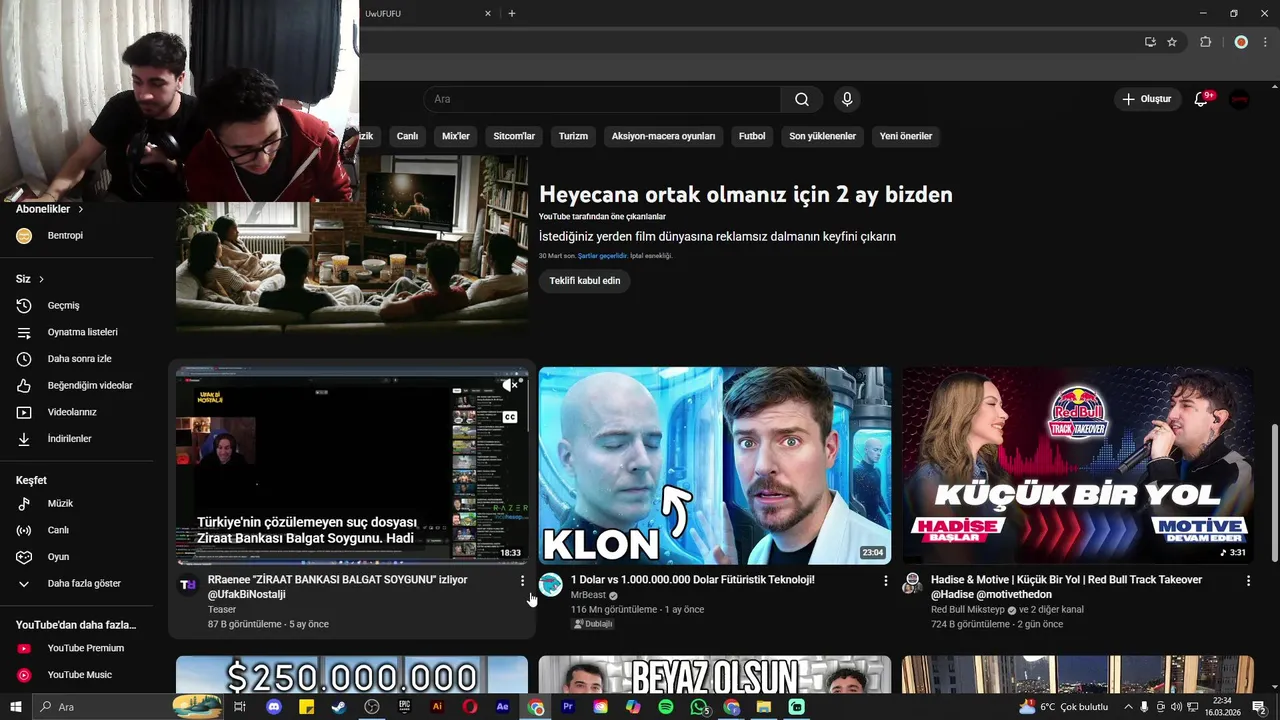Click the search magnifier button
This screenshot has height=720, width=1280.
coord(802,99)
